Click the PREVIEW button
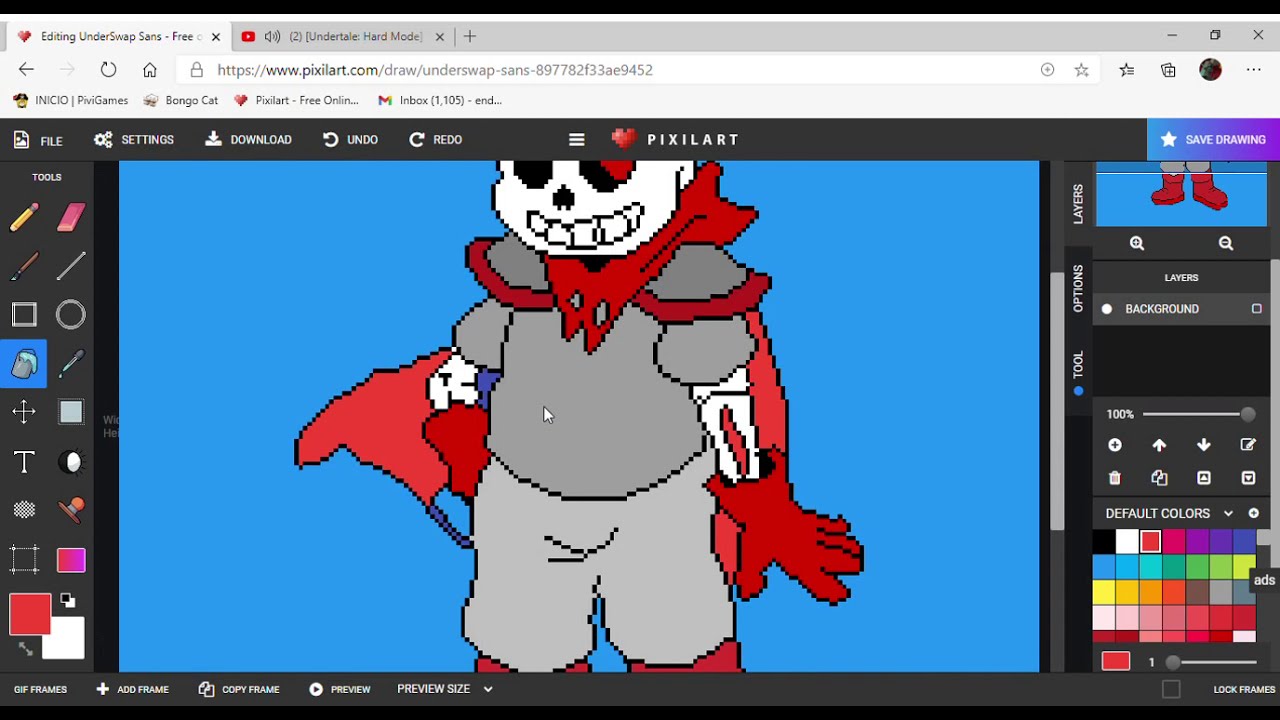The width and height of the screenshot is (1280, 720). (x=340, y=689)
